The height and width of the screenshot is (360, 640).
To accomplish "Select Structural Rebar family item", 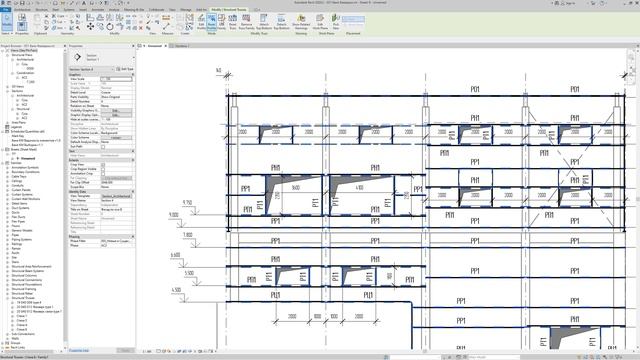I will pos(22,293).
